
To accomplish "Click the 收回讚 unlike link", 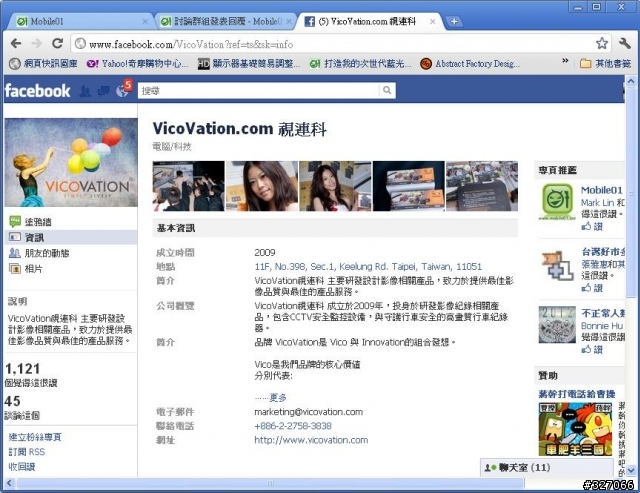I will [x=22, y=466].
